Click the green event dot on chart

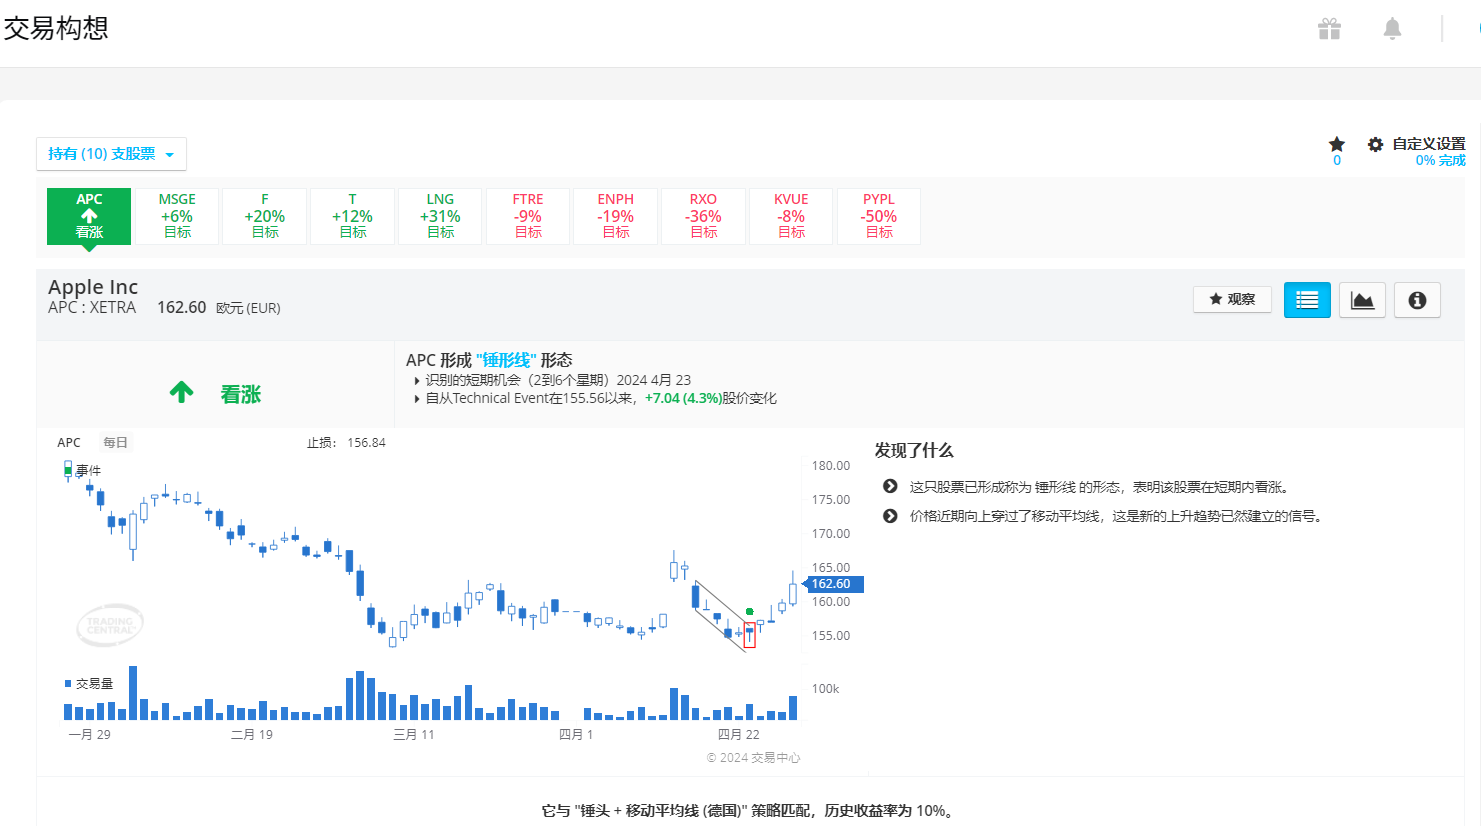point(750,611)
